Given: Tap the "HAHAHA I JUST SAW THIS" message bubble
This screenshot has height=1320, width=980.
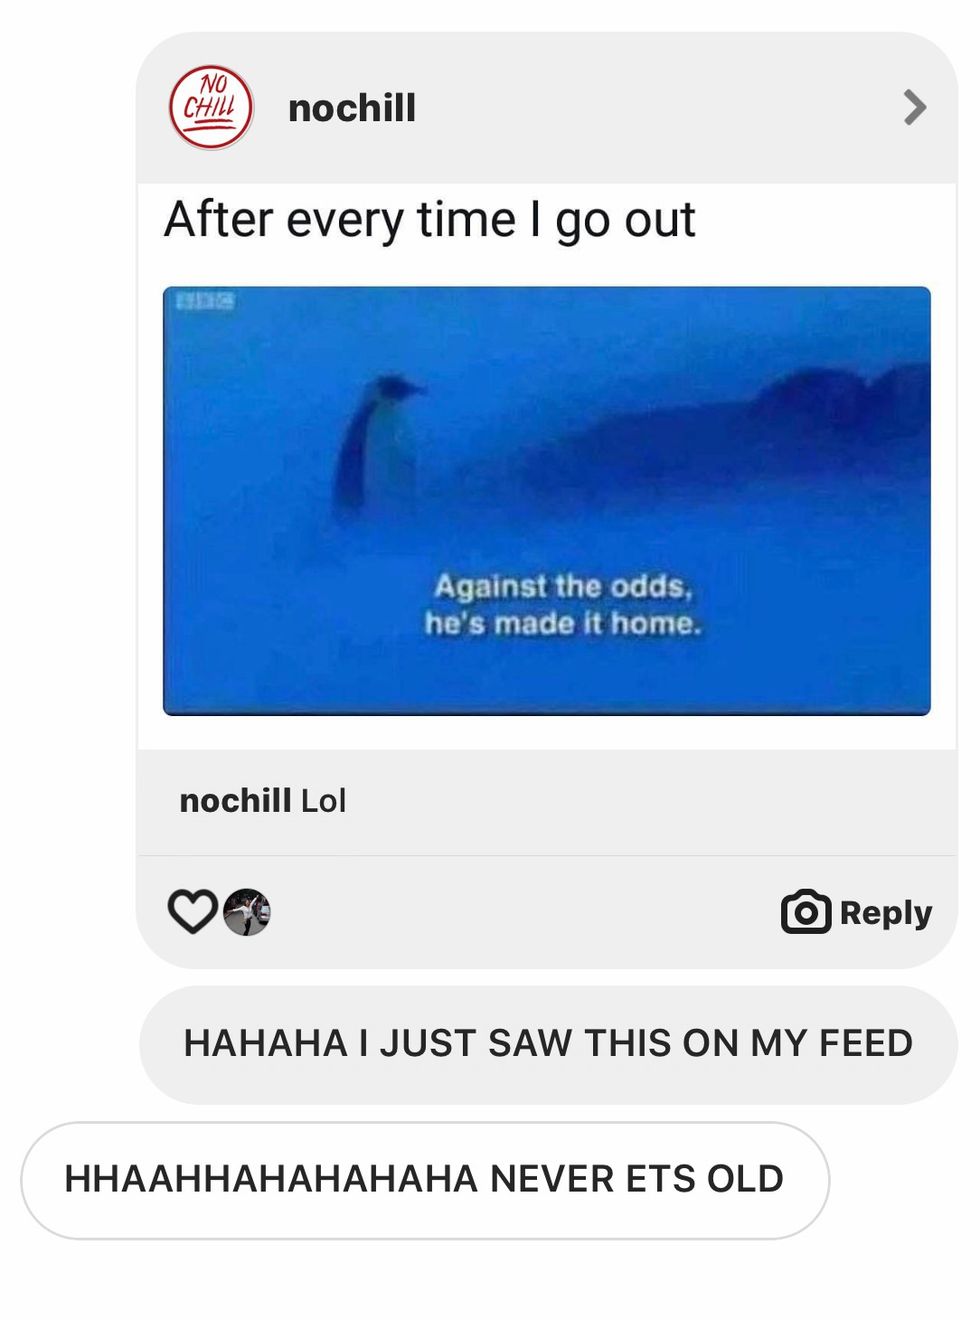Looking at the screenshot, I should point(548,1044).
